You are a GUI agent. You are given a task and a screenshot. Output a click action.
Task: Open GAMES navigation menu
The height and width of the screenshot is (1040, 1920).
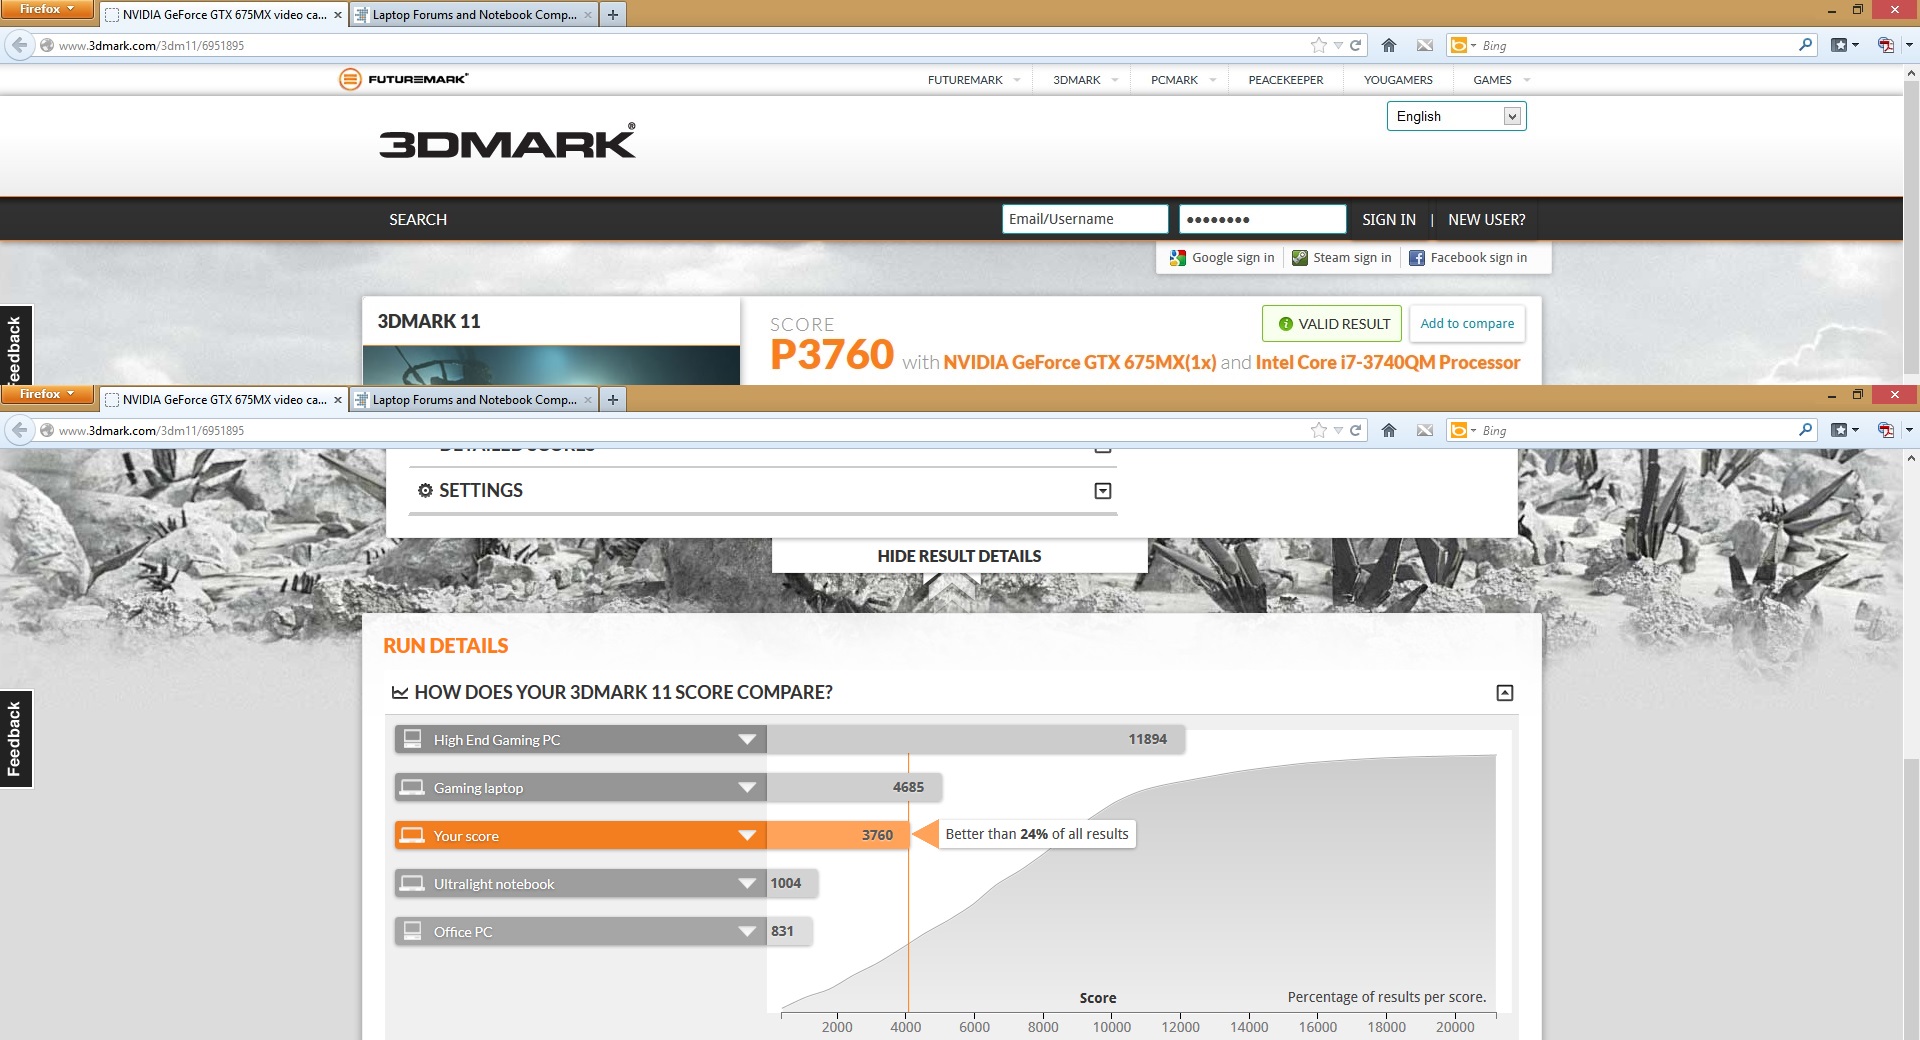coord(1501,80)
